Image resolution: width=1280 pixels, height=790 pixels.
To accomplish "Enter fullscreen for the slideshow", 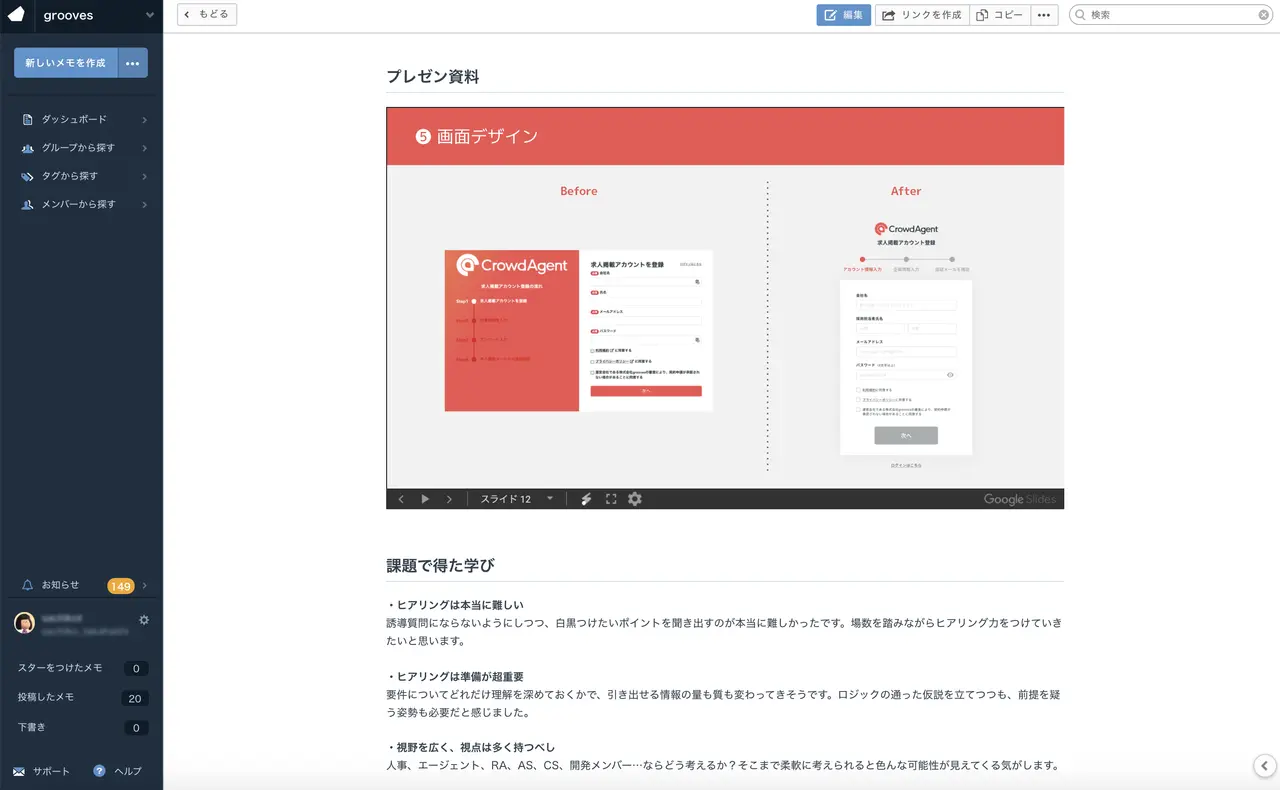I will coord(611,499).
